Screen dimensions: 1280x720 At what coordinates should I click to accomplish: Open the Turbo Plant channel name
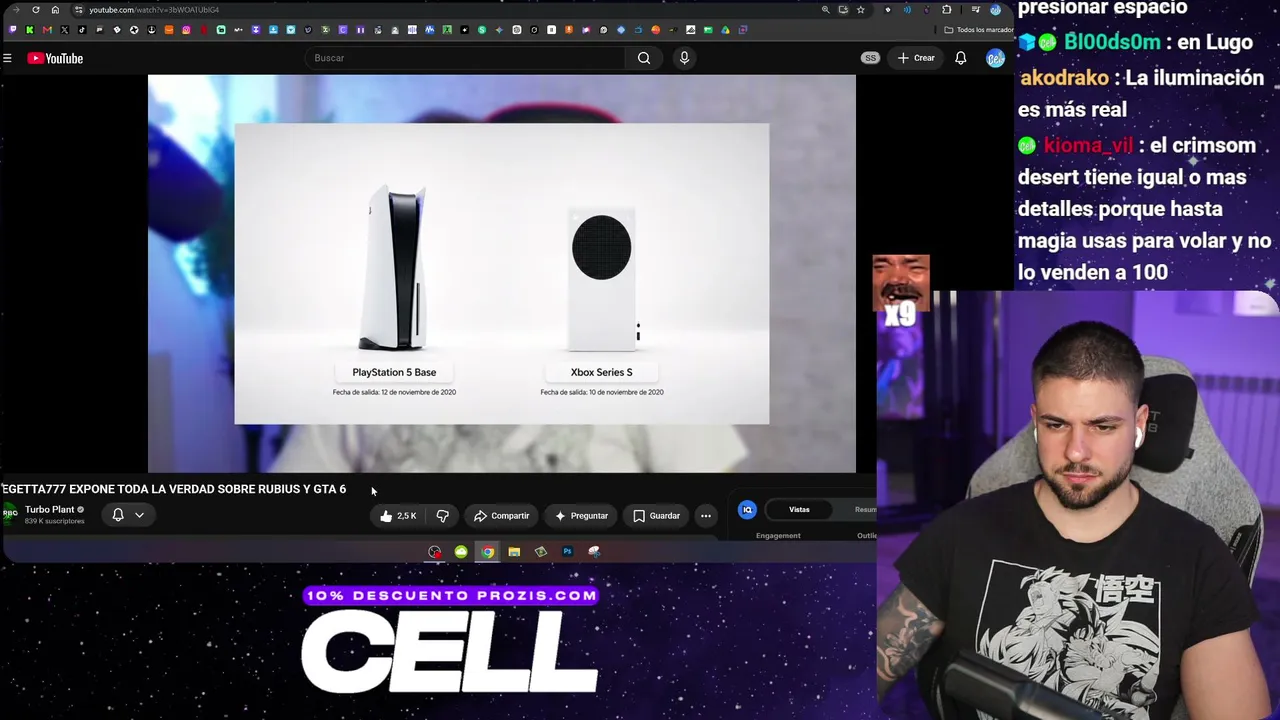point(50,510)
